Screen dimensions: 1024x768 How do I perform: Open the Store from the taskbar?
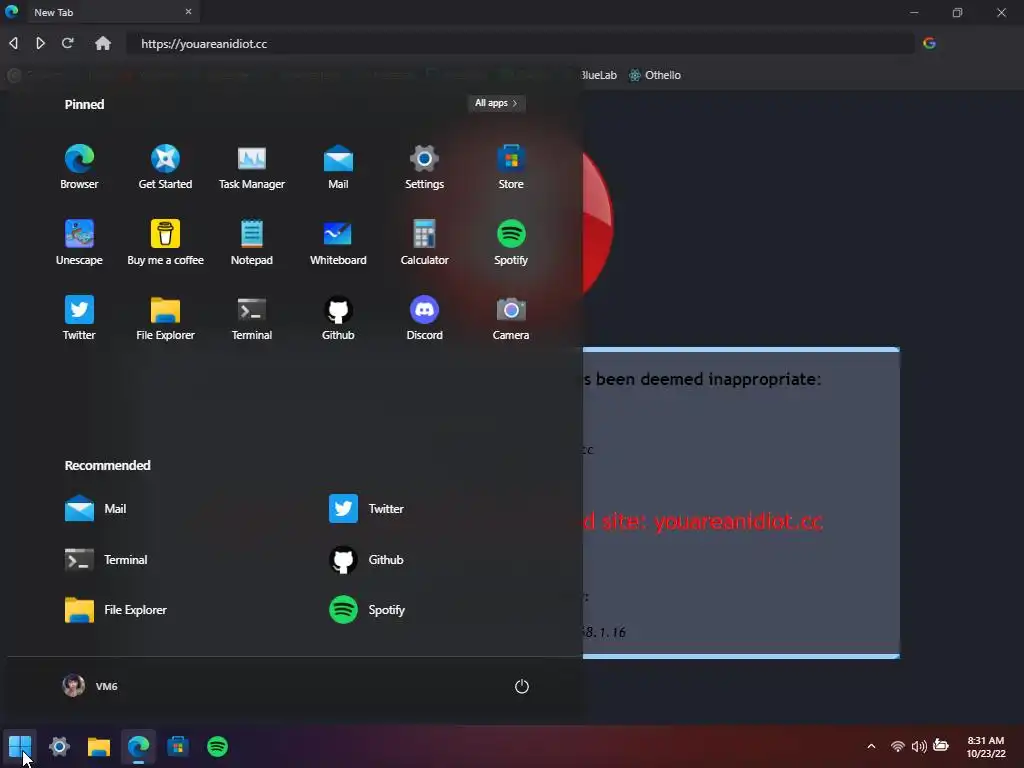tap(178, 746)
